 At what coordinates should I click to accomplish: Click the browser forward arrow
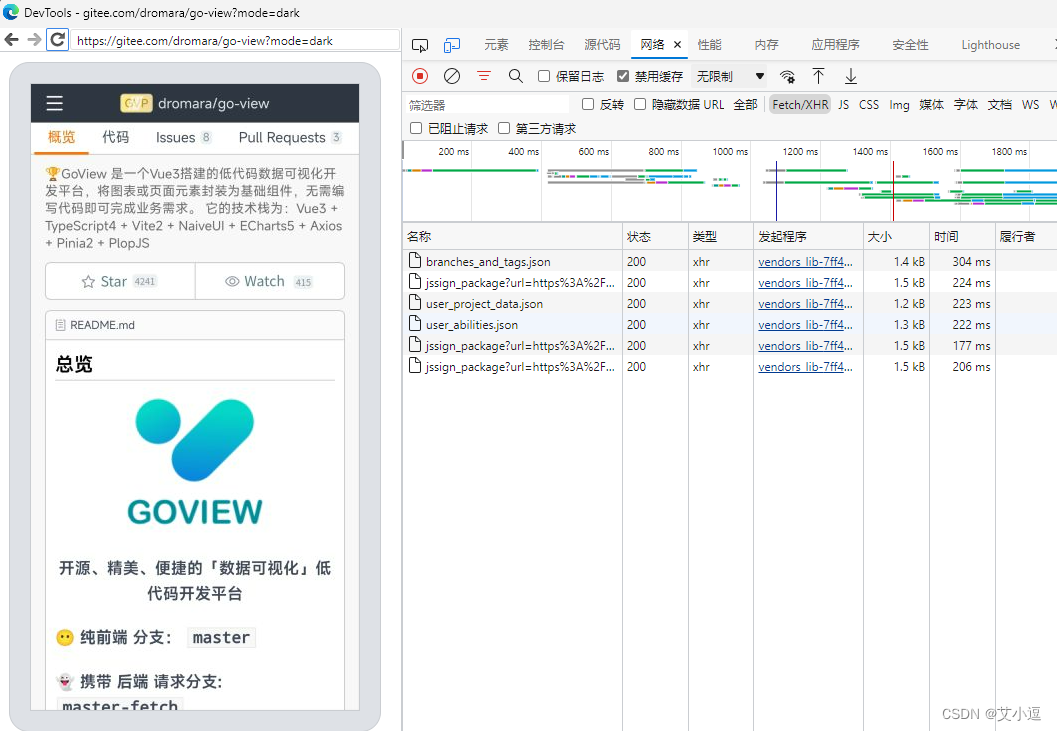(x=34, y=40)
